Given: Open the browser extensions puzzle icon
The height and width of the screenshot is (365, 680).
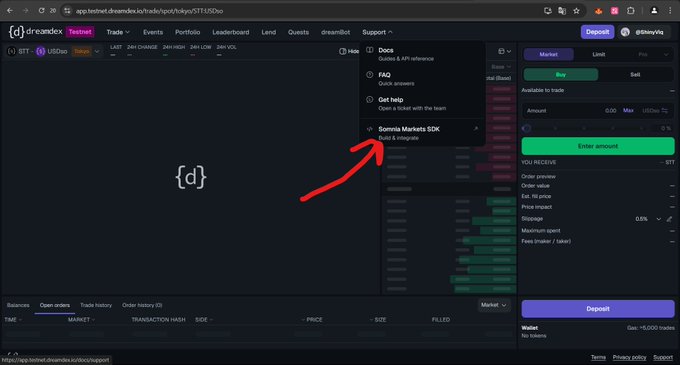Looking at the screenshot, I should [631, 11].
